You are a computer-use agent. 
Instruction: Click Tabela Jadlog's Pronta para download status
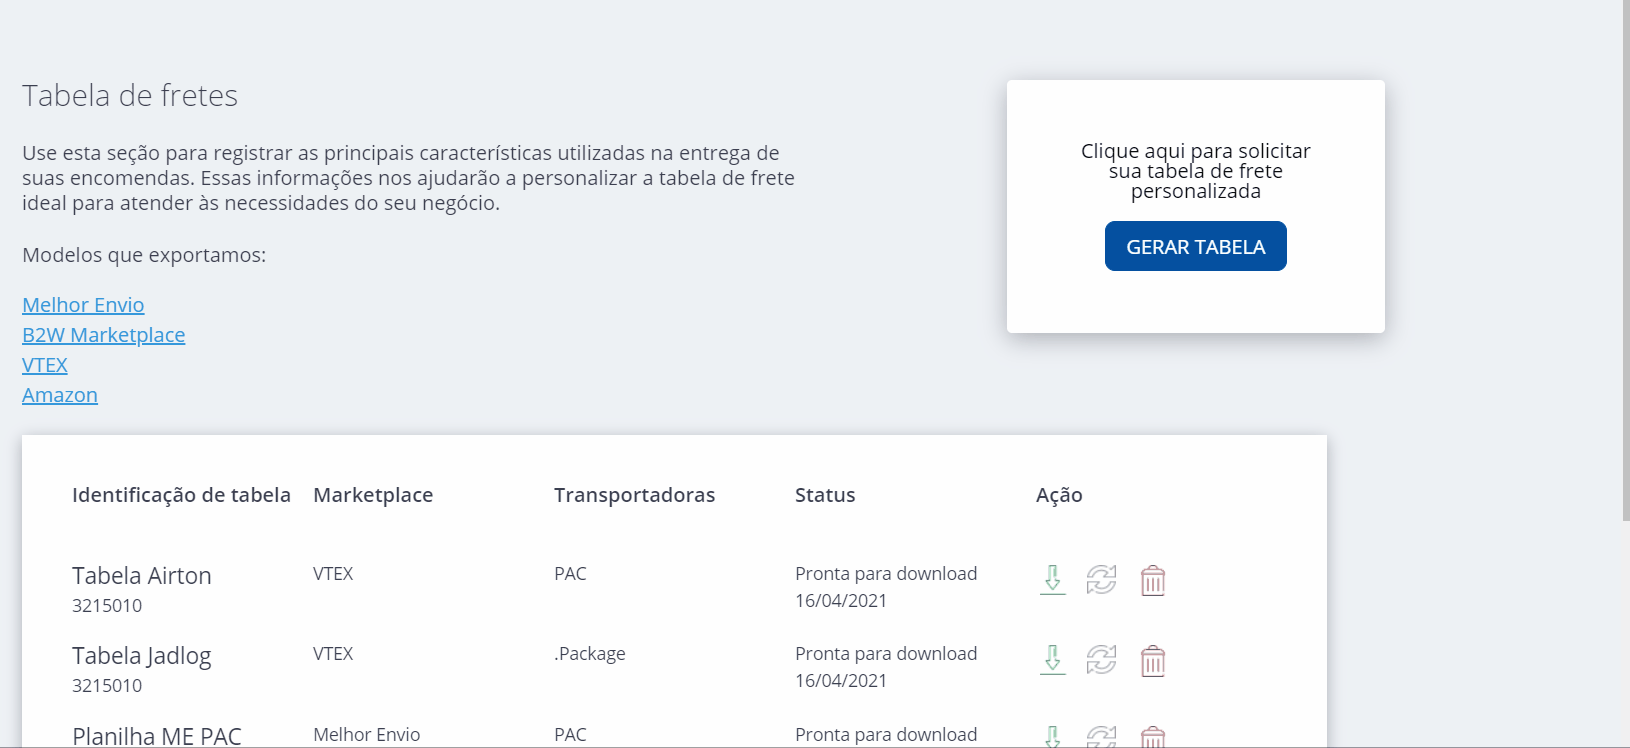886,654
